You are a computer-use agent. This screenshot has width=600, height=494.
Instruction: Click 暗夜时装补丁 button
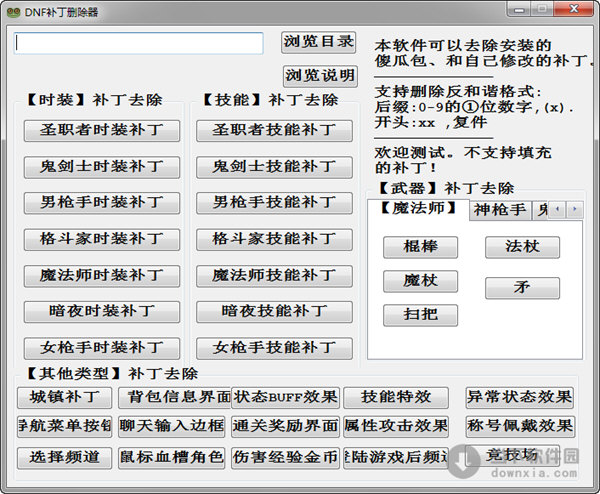tap(102, 312)
